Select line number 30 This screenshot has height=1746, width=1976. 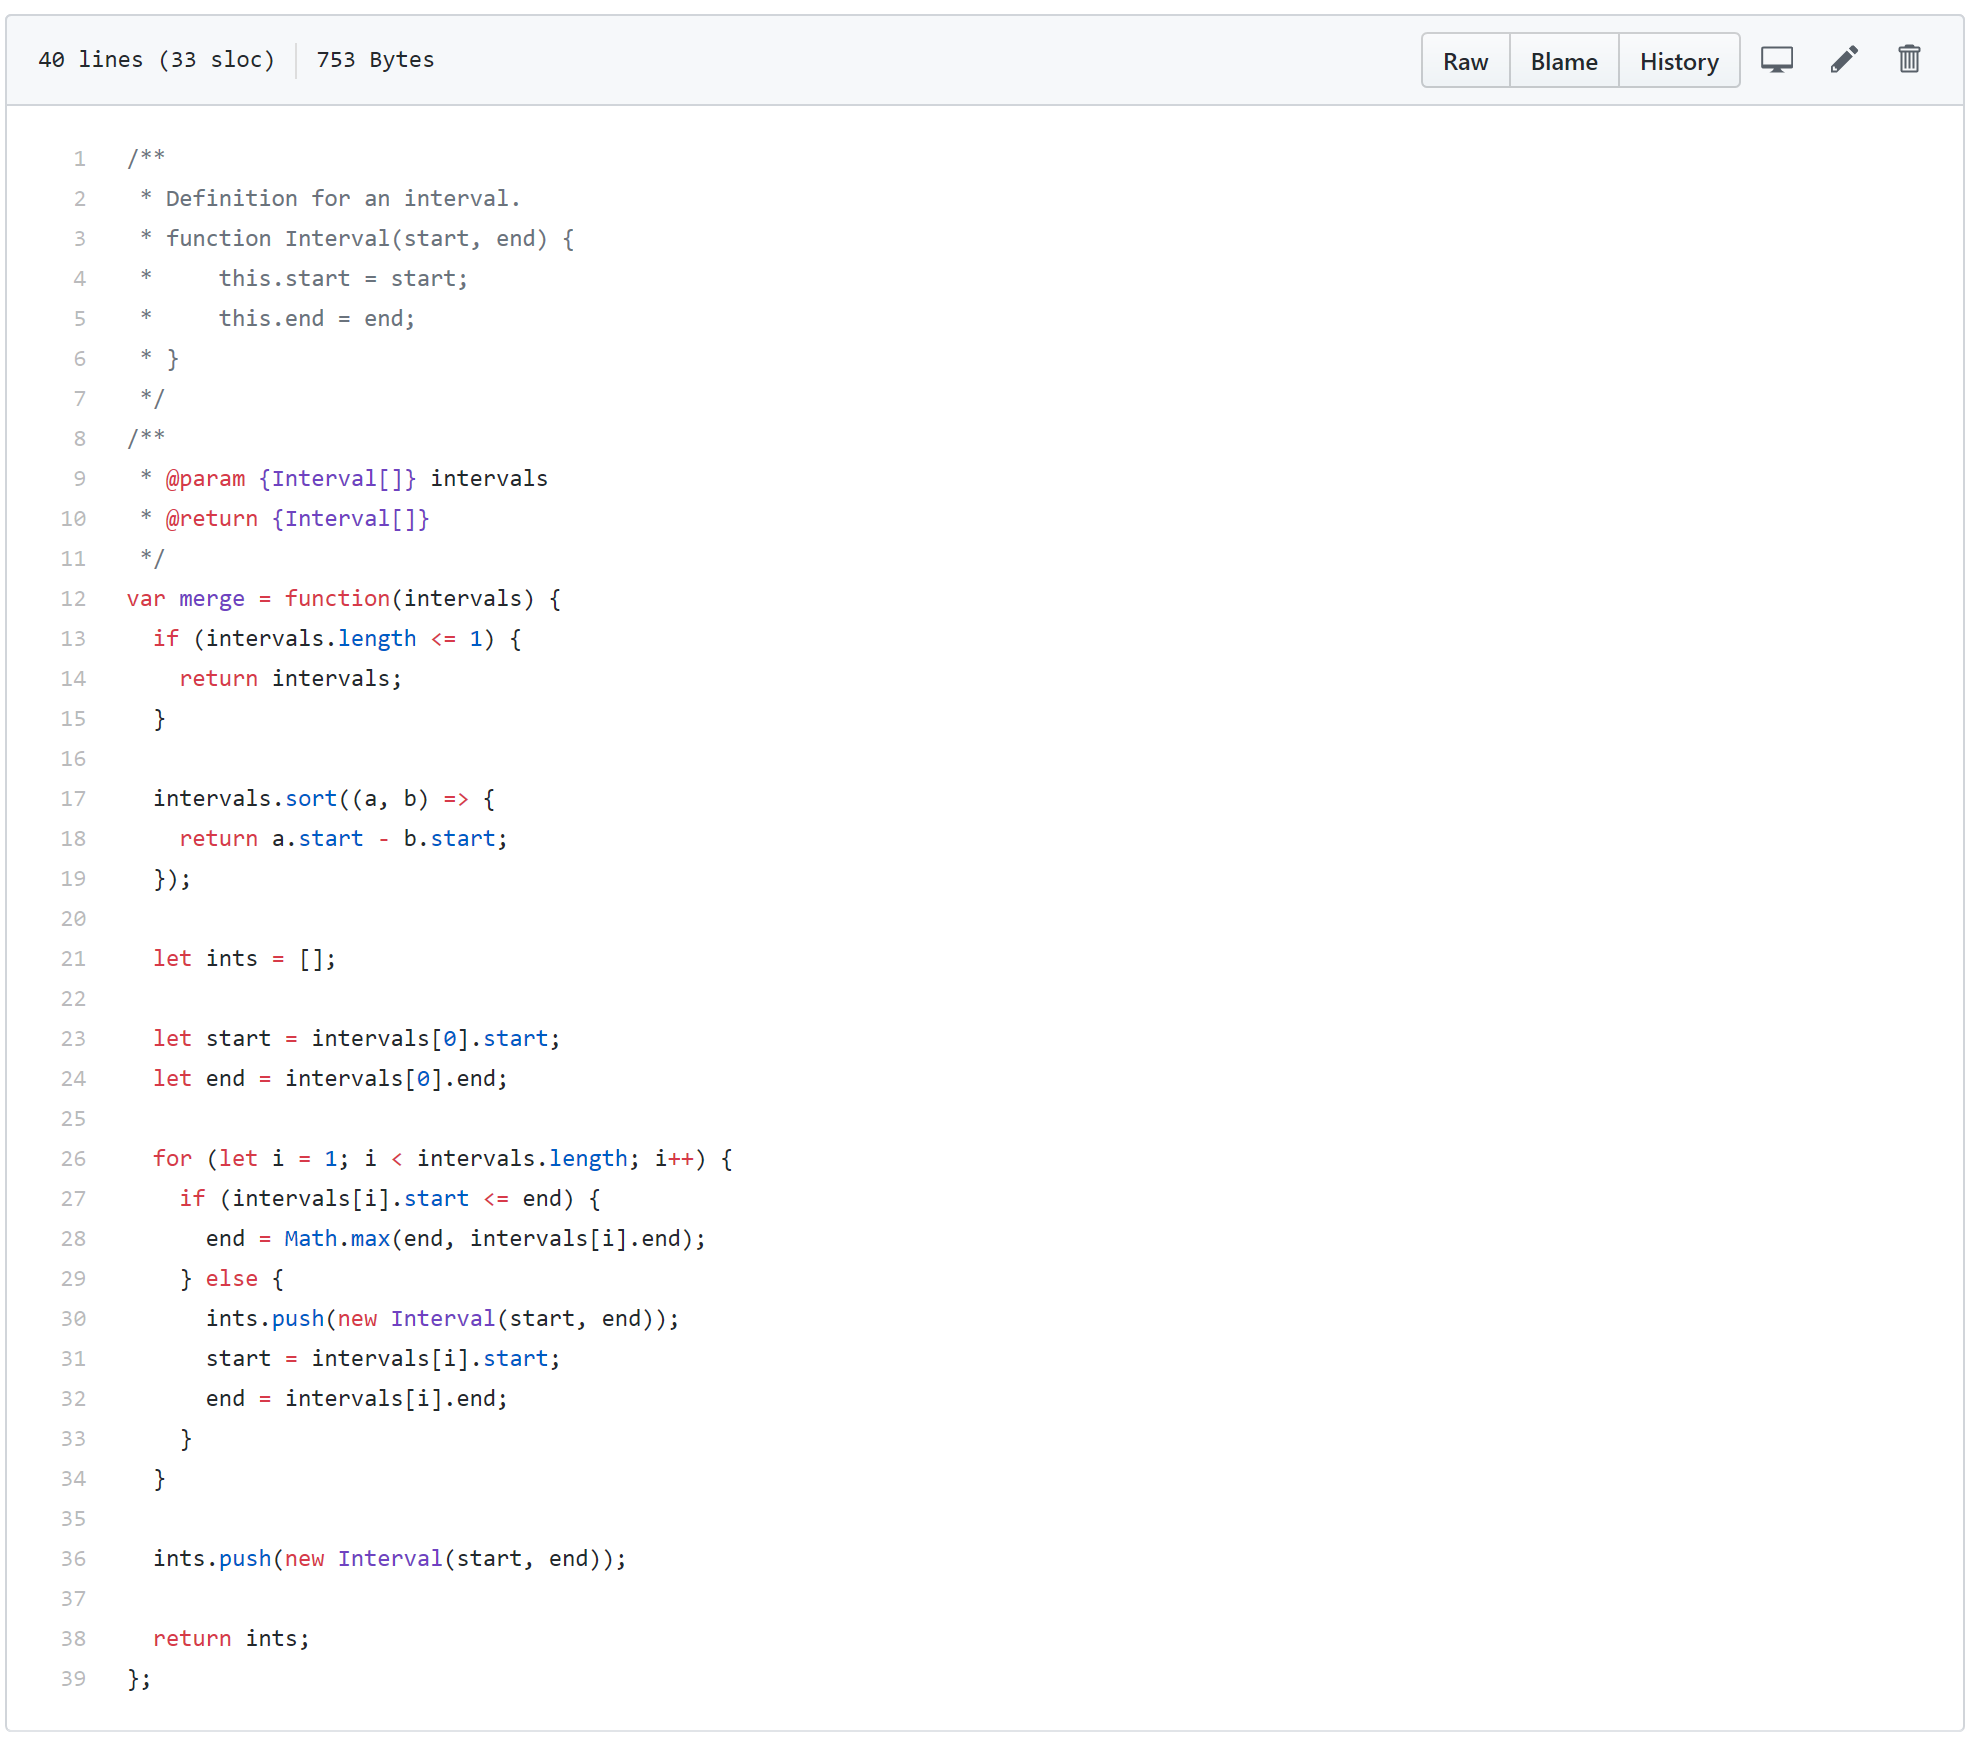tap(73, 1318)
